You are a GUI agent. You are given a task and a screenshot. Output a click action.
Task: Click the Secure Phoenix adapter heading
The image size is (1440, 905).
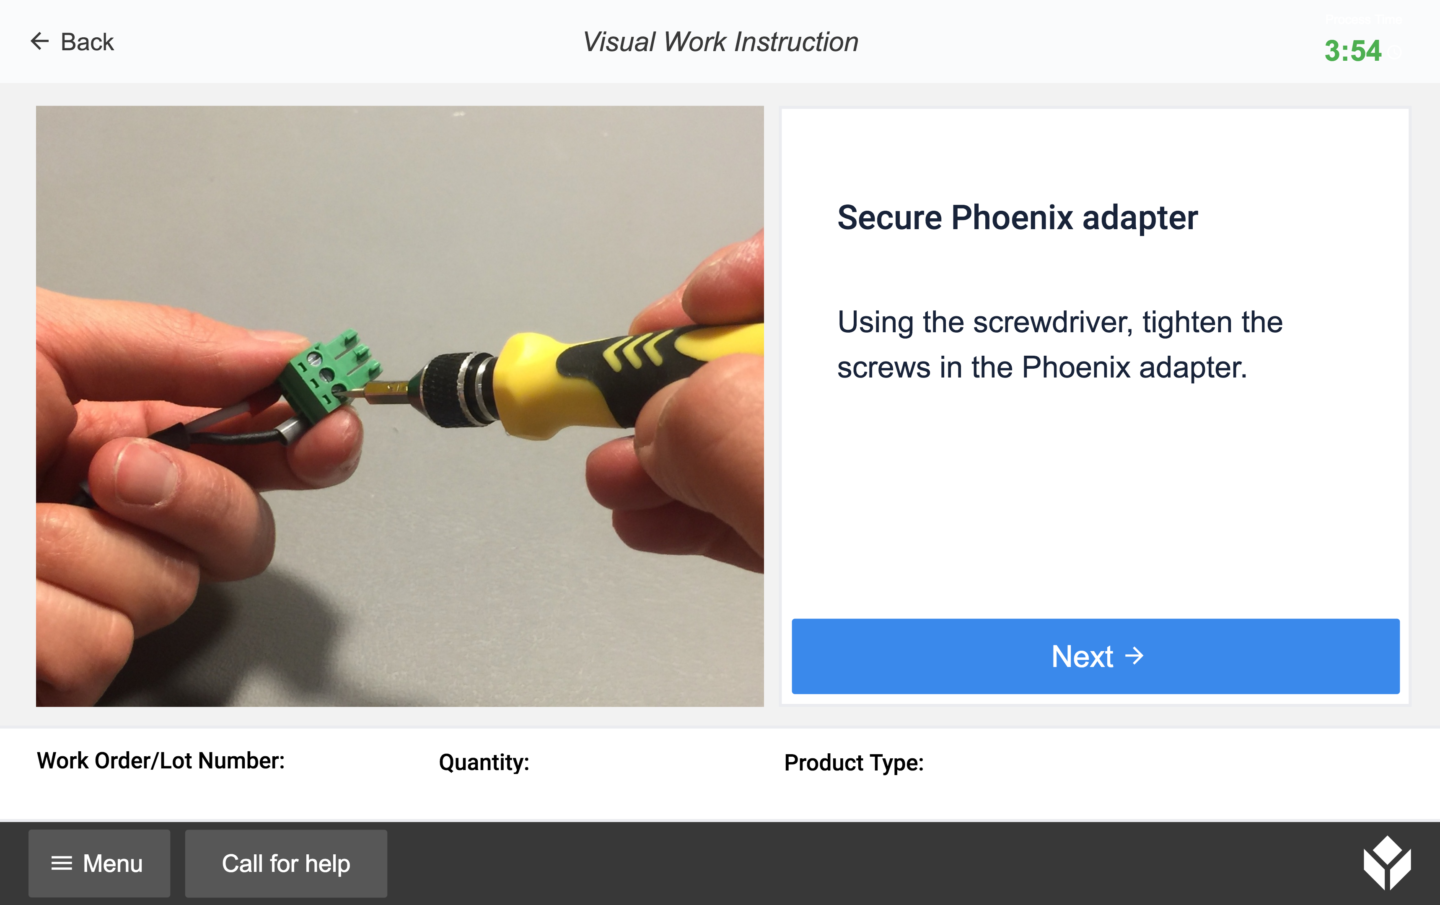pyautogui.click(x=1017, y=217)
